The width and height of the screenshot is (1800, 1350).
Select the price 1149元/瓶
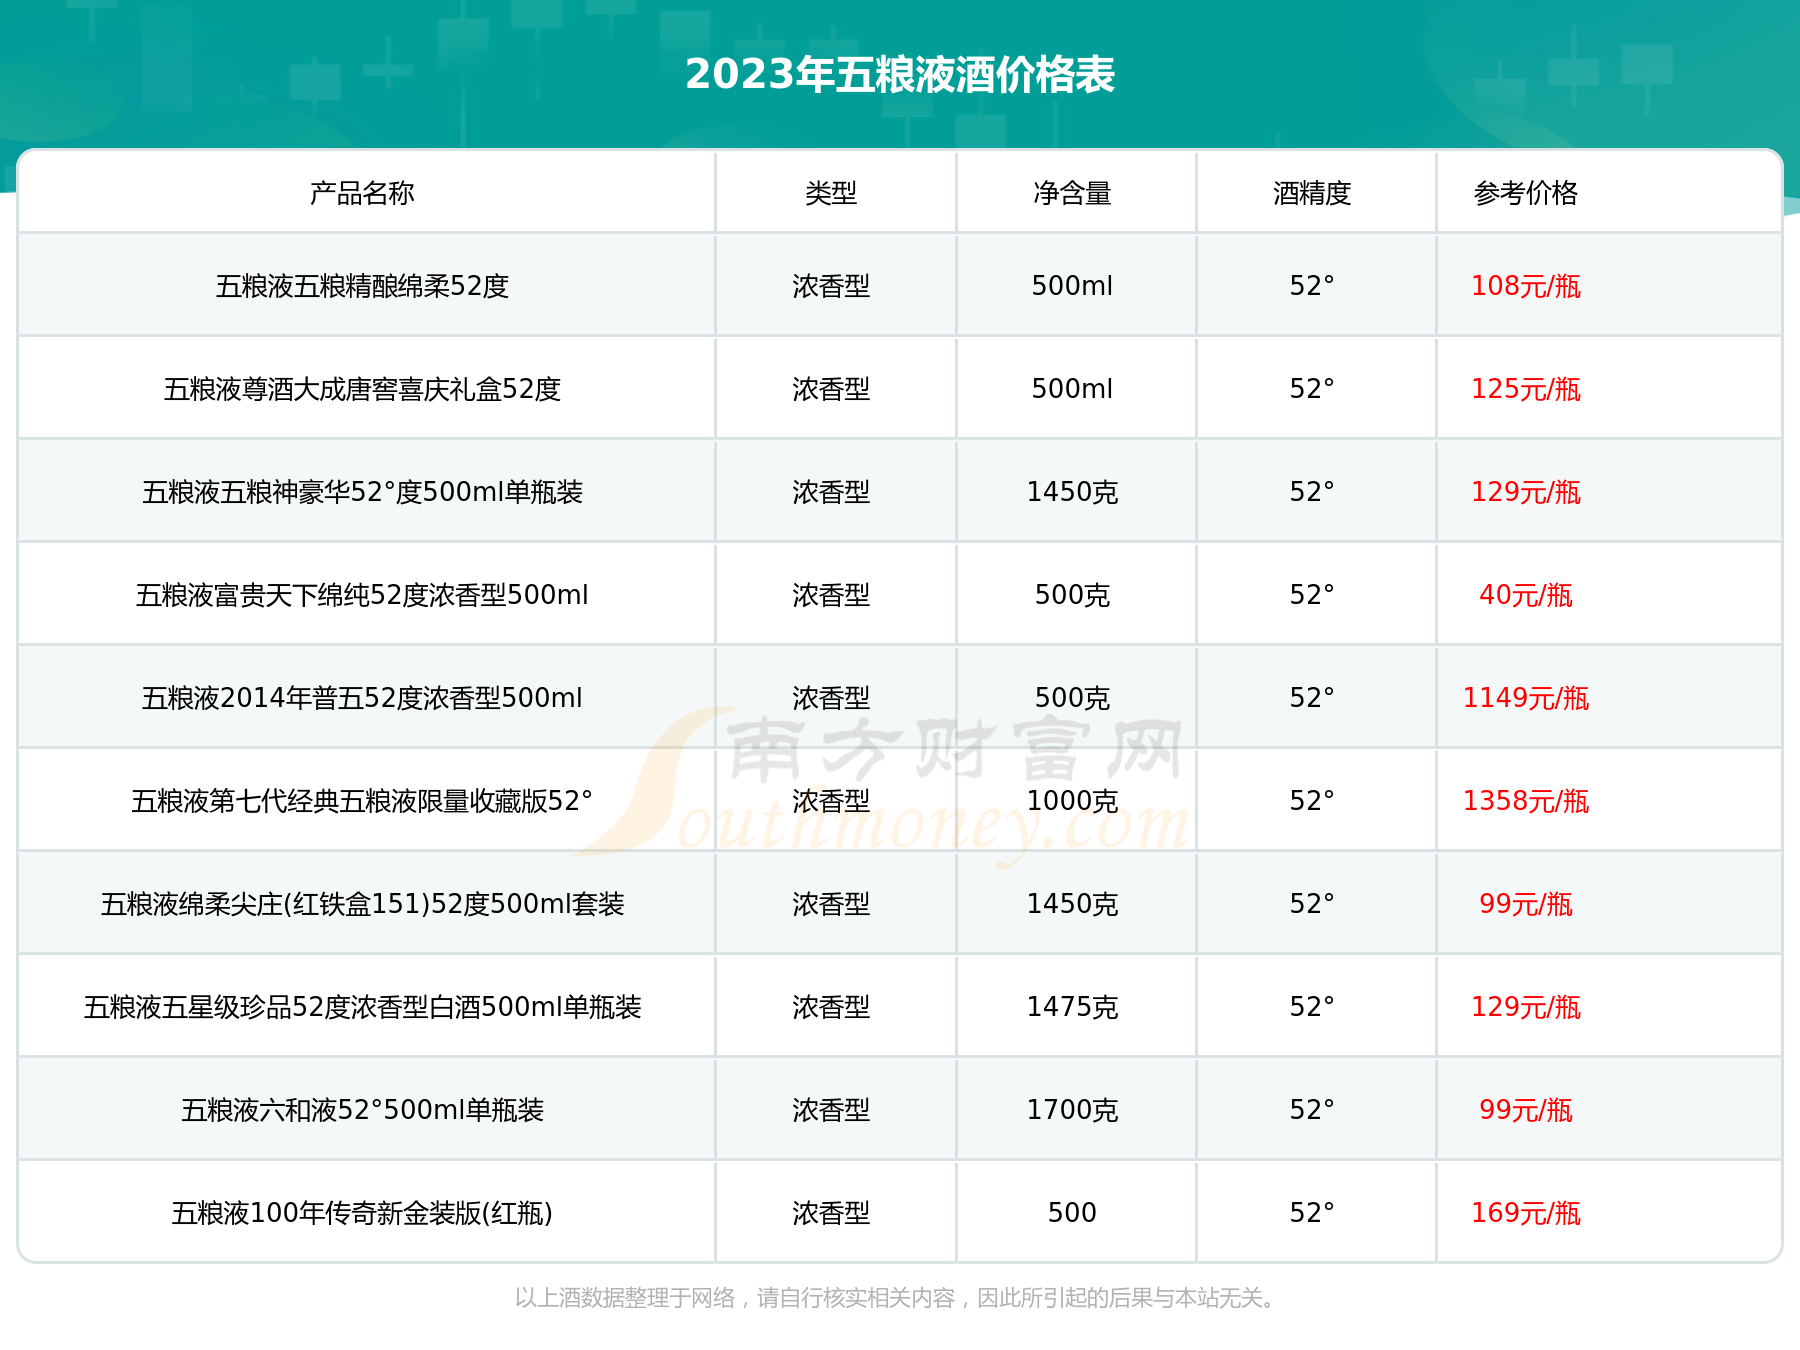(x=1526, y=698)
